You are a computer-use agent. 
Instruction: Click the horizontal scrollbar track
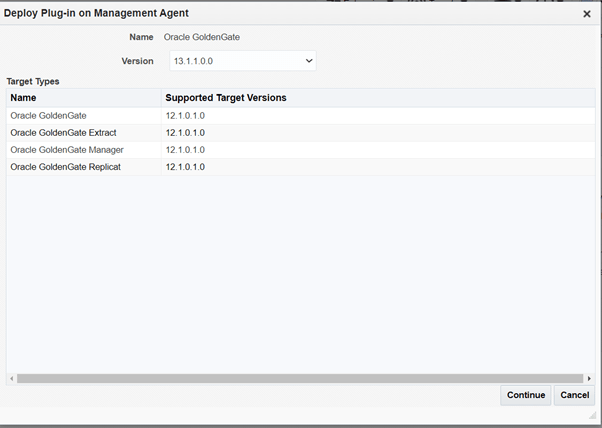coord(300,379)
